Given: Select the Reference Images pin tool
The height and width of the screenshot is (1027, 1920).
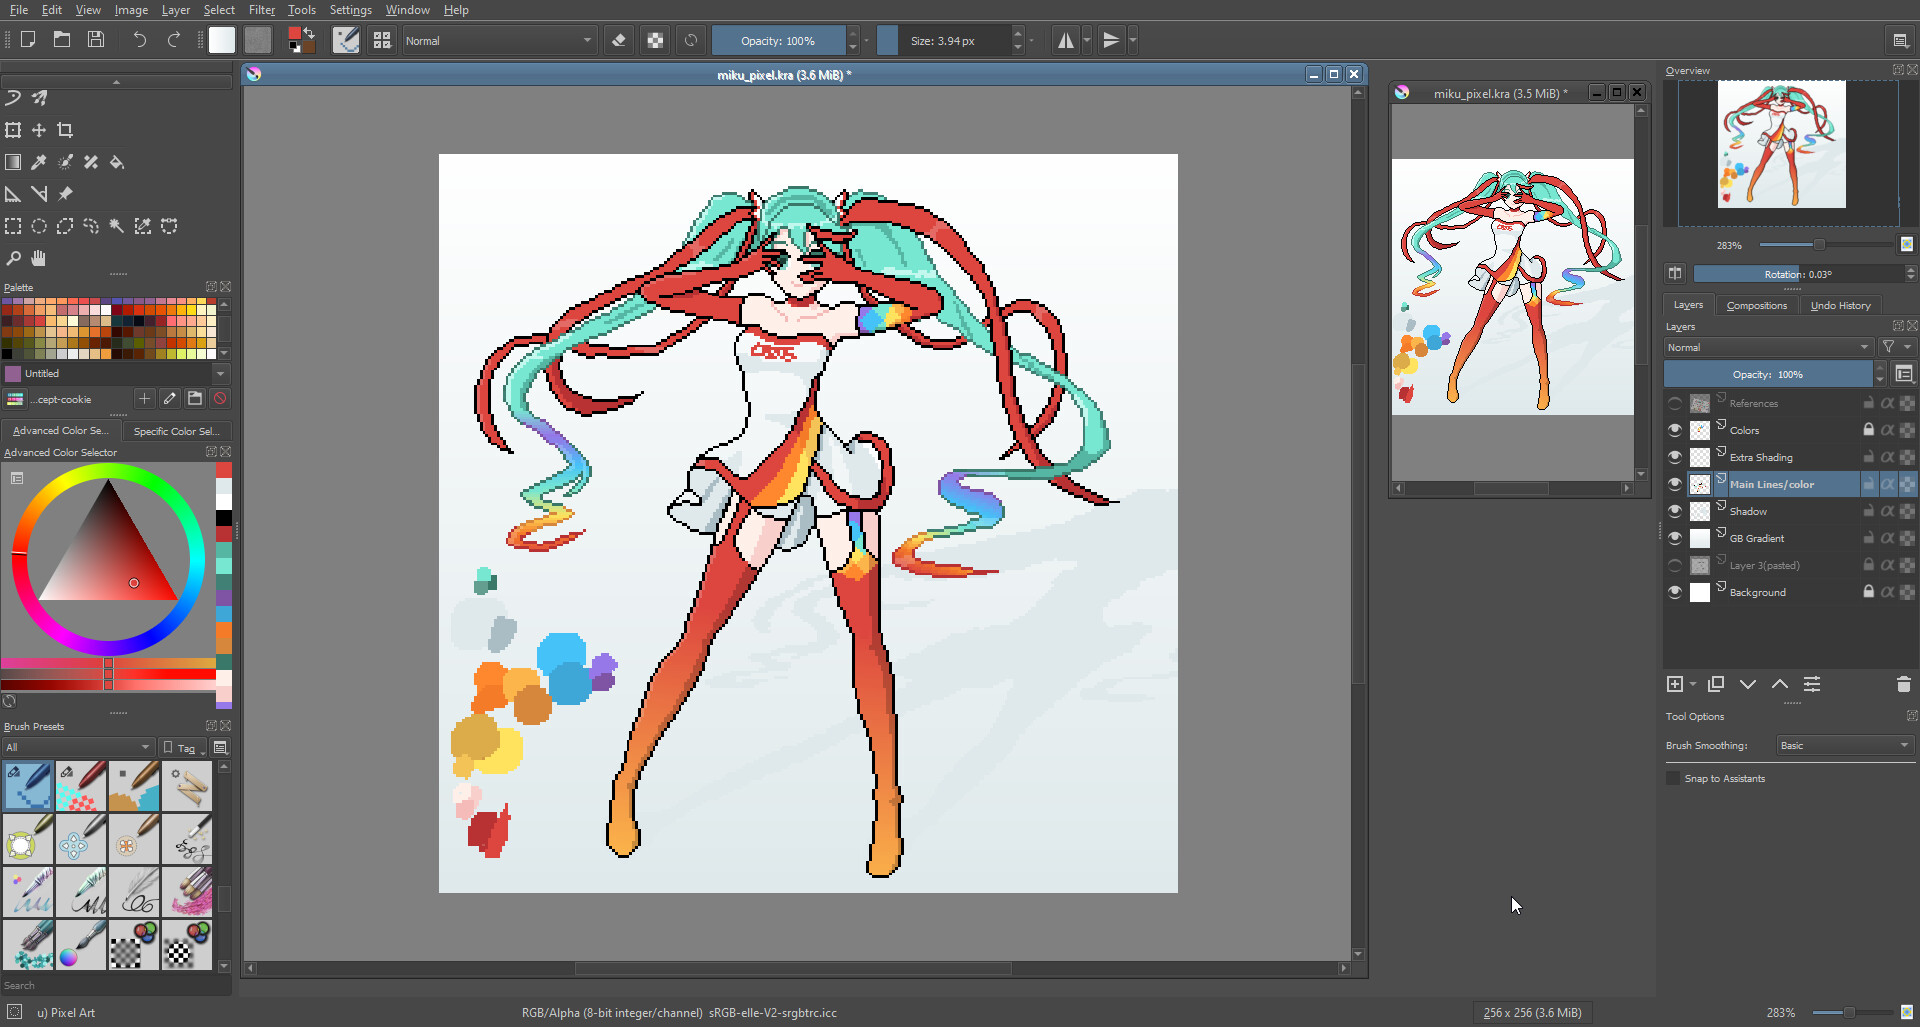Looking at the screenshot, I should point(65,194).
